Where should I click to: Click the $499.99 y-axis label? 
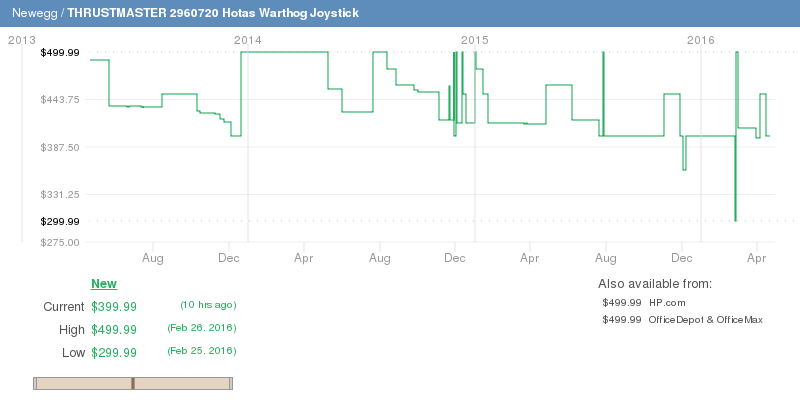tap(60, 52)
